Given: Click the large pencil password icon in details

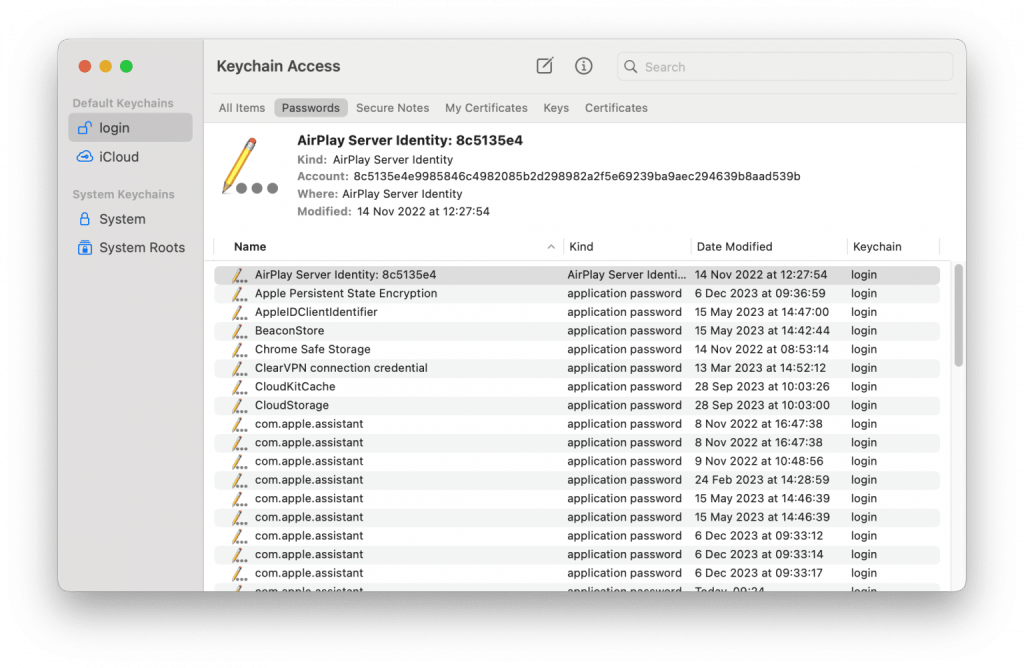Looking at the screenshot, I should [249, 167].
